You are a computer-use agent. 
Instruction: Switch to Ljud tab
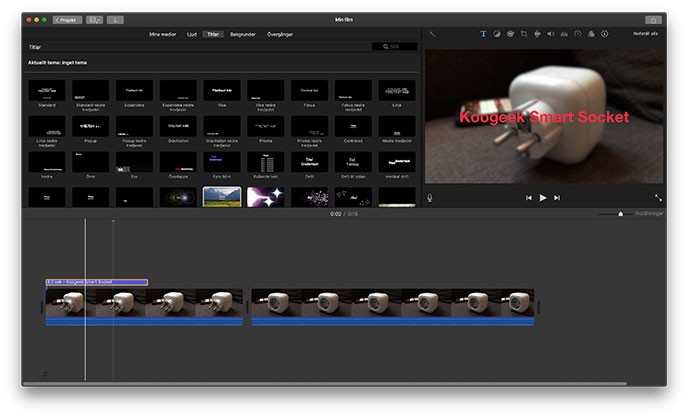point(192,34)
